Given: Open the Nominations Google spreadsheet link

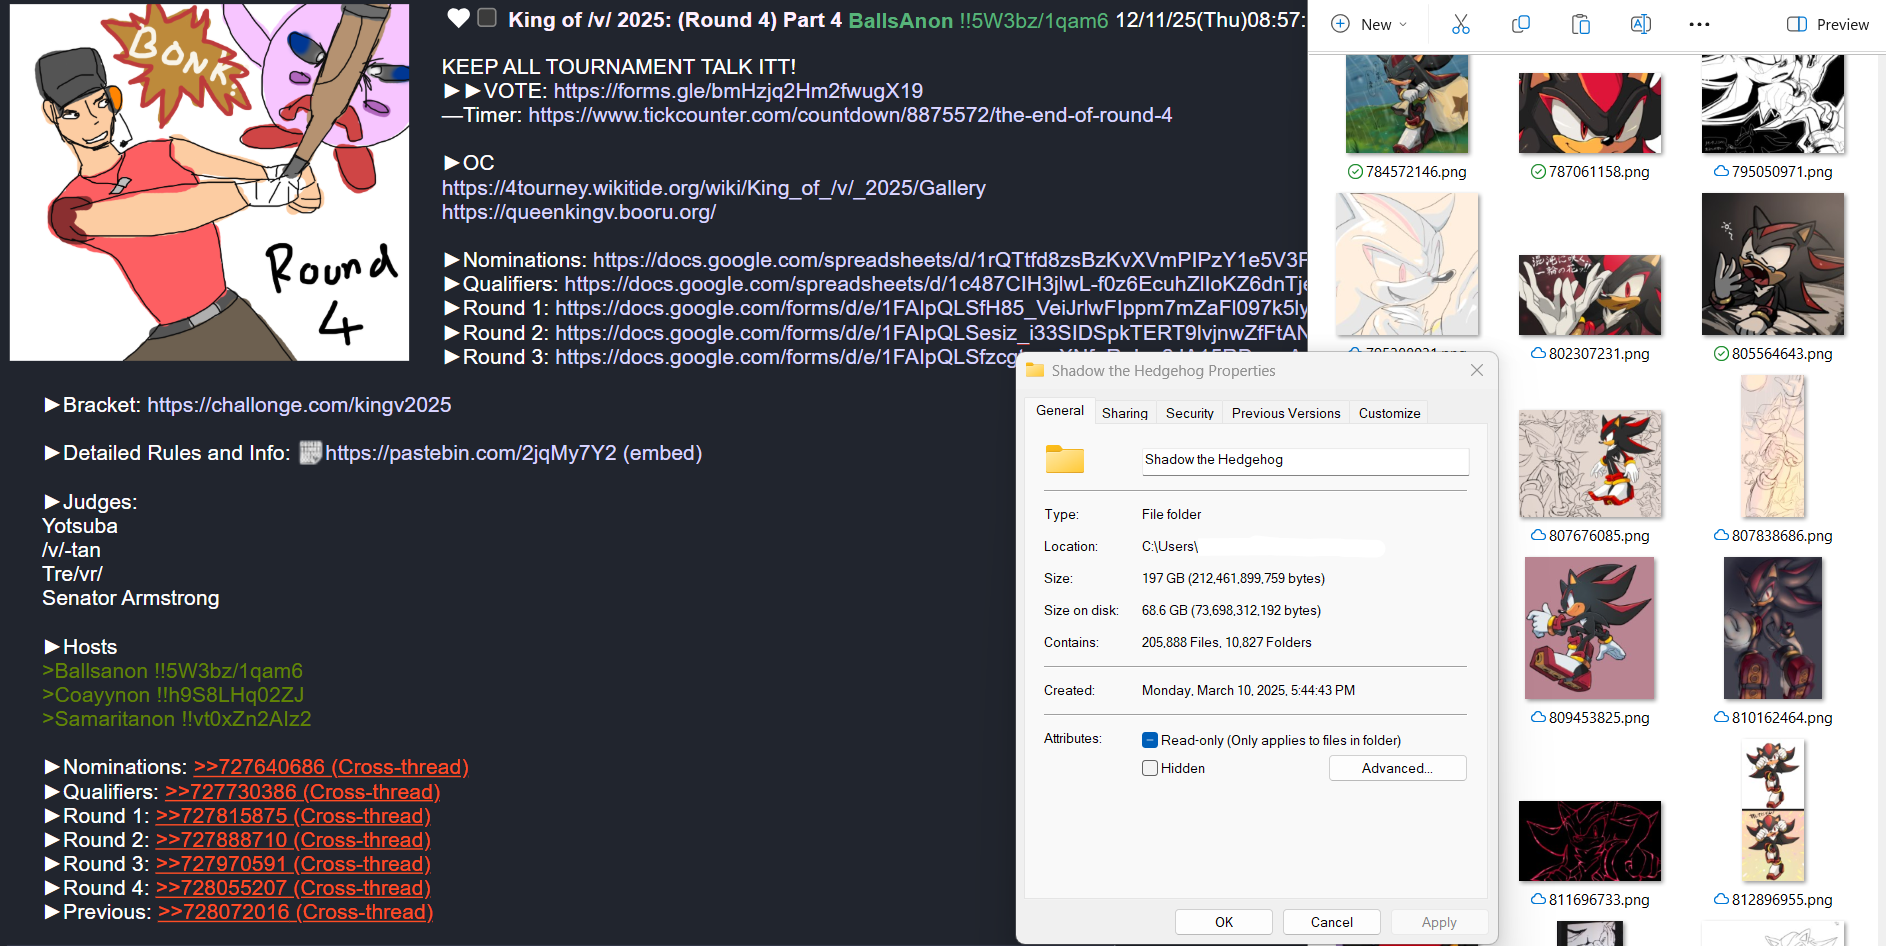Looking at the screenshot, I should click(950, 260).
